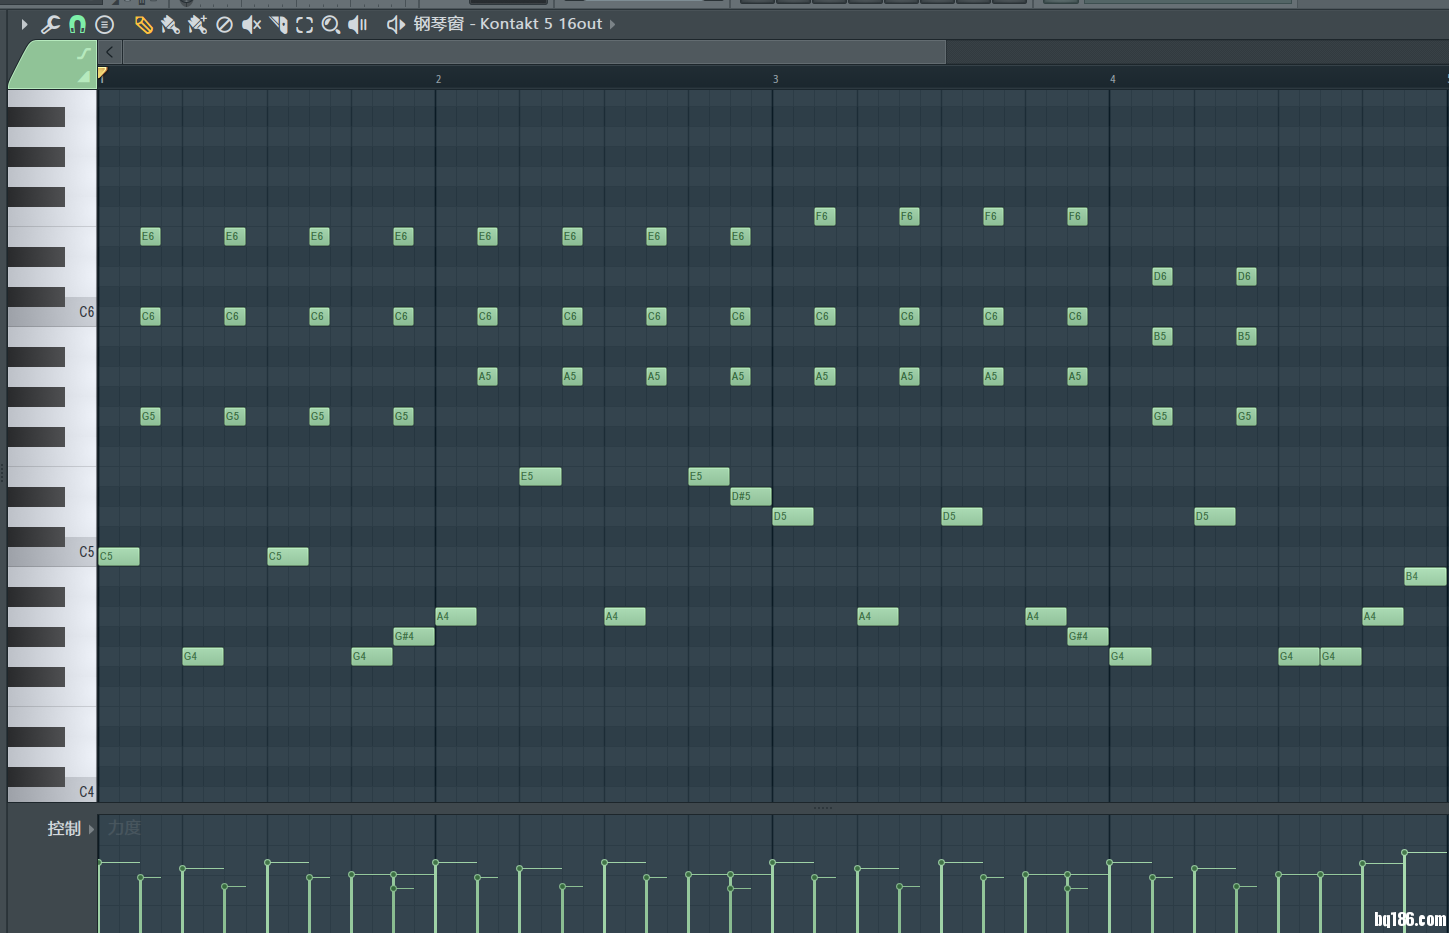Toggle the portamento curve icon in note properties
This screenshot has height=933, width=1449.
pyautogui.click(x=84, y=53)
